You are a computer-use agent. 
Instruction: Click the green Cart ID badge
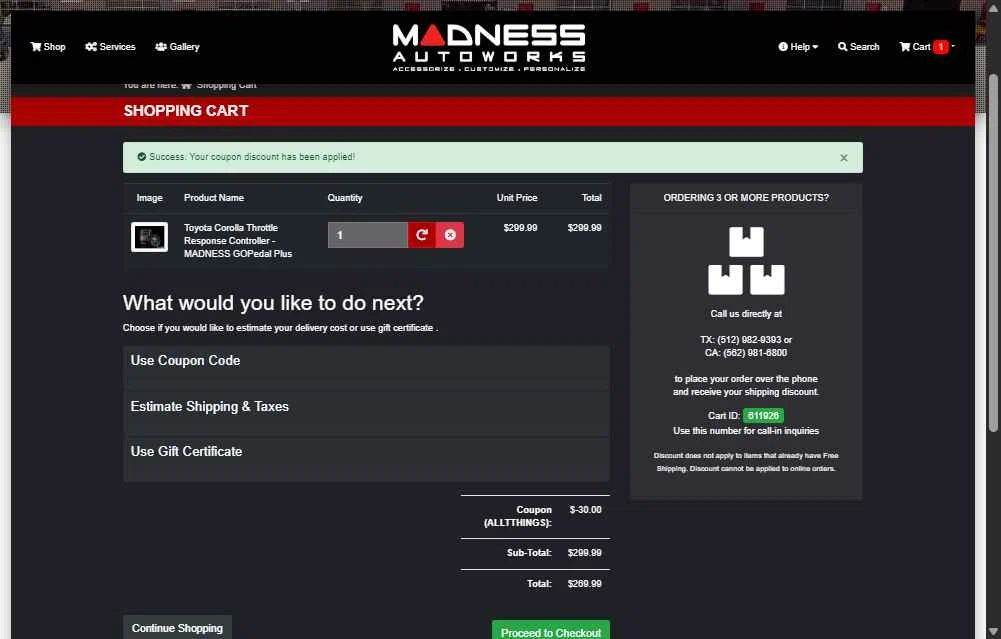(x=764, y=416)
